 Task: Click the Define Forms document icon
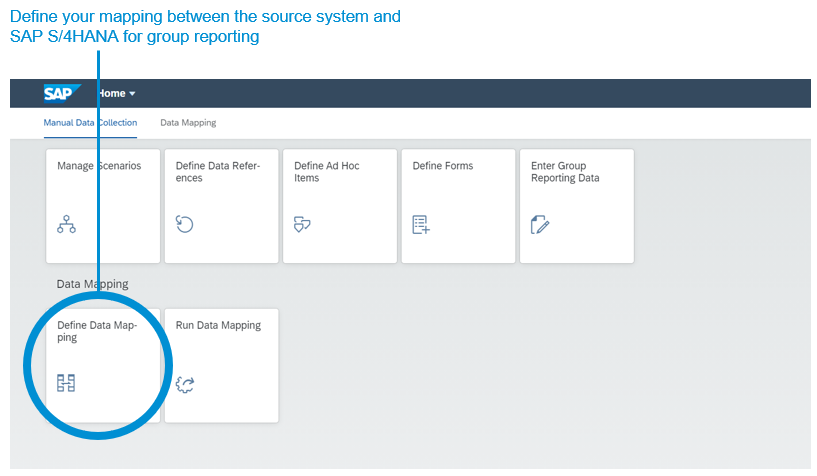point(421,224)
